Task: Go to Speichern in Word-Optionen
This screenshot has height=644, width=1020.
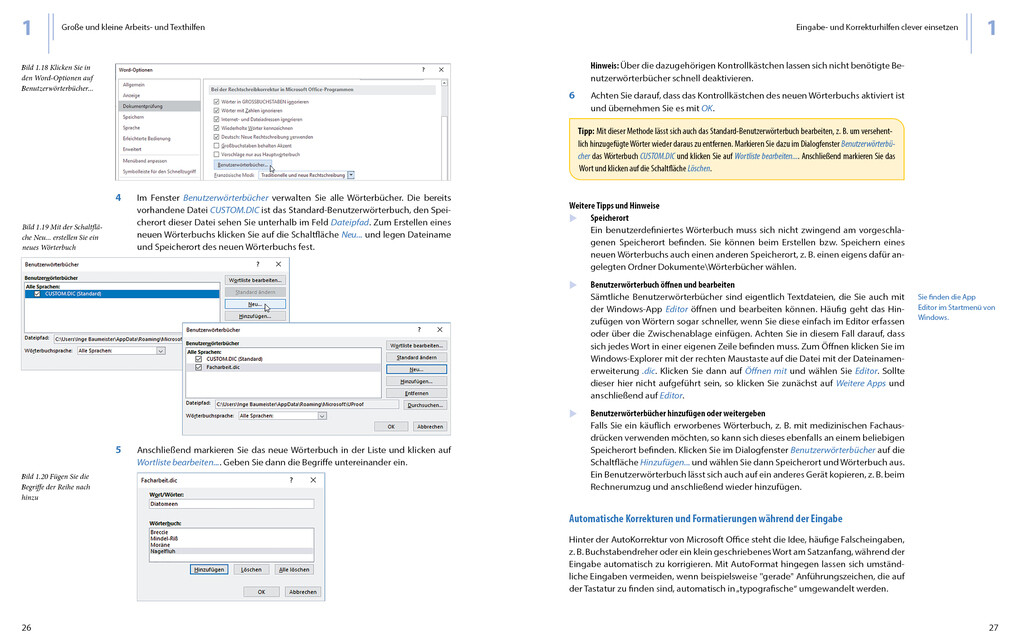Action: 133,117
